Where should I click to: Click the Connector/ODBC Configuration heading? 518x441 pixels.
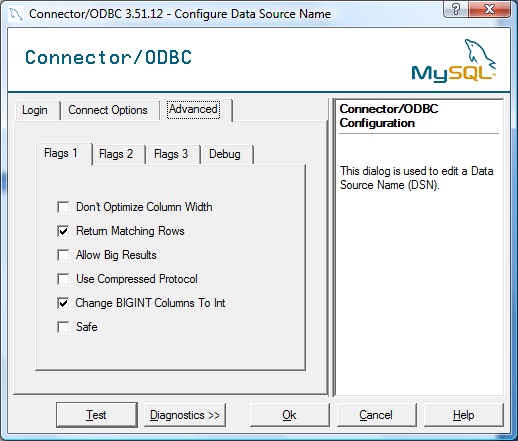click(x=389, y=116)
